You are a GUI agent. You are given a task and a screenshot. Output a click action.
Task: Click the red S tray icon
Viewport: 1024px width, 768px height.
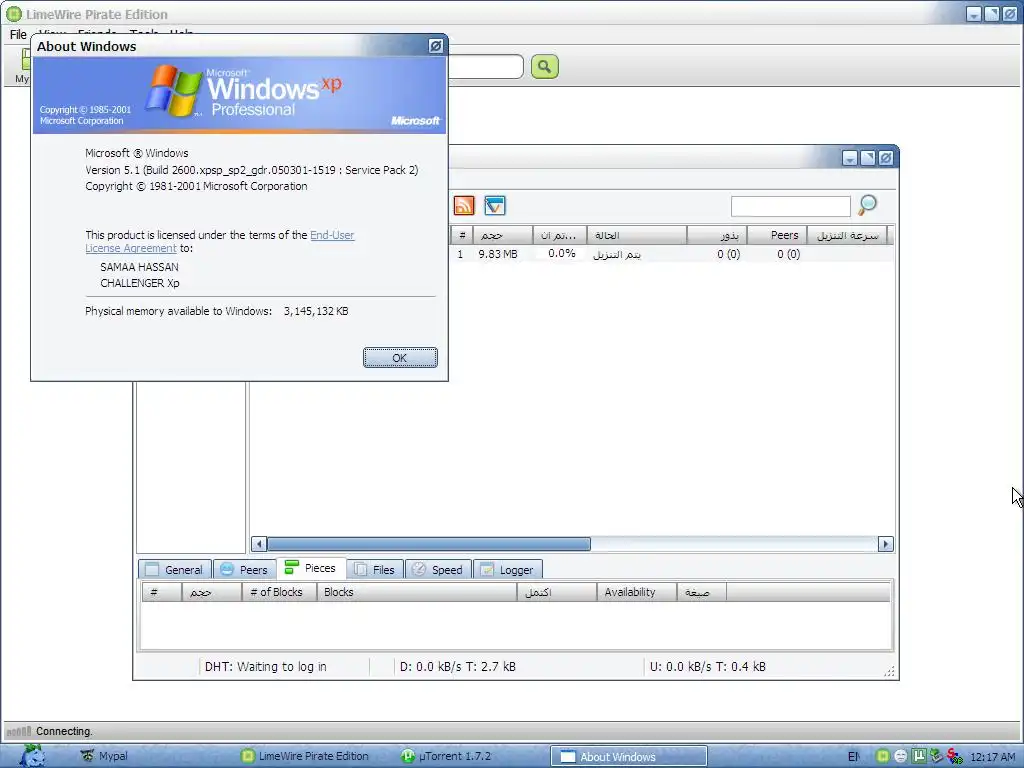[954, 756]
